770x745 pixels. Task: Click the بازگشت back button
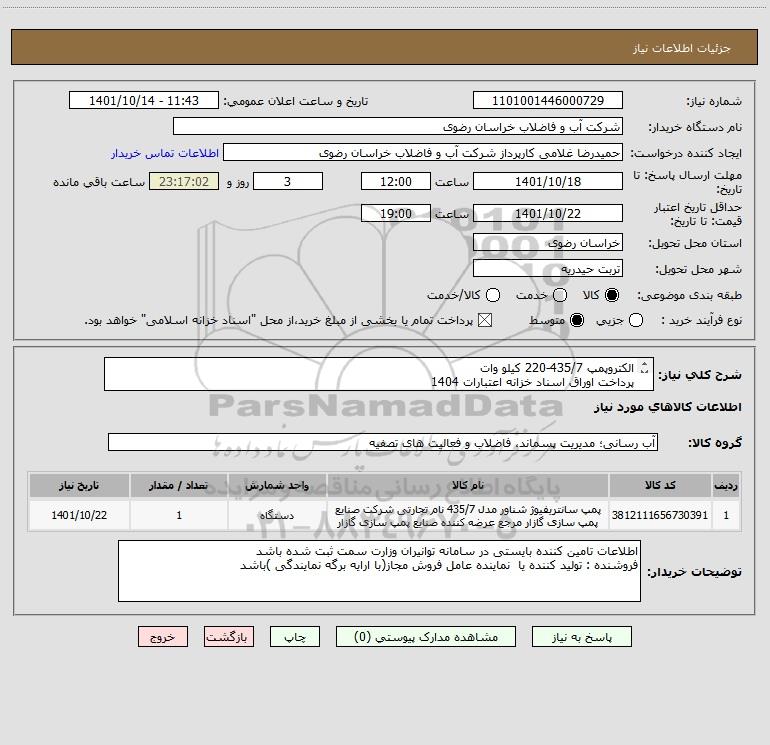(229, 637)
